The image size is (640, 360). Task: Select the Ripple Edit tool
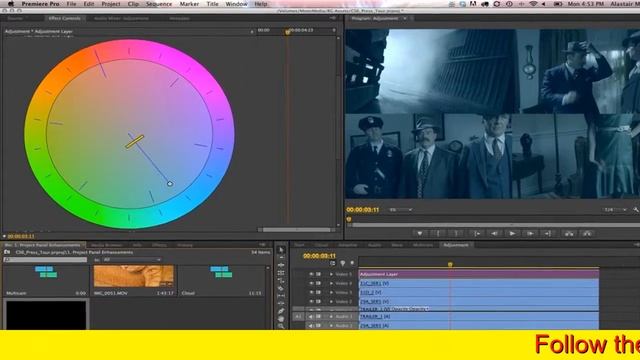281,265
